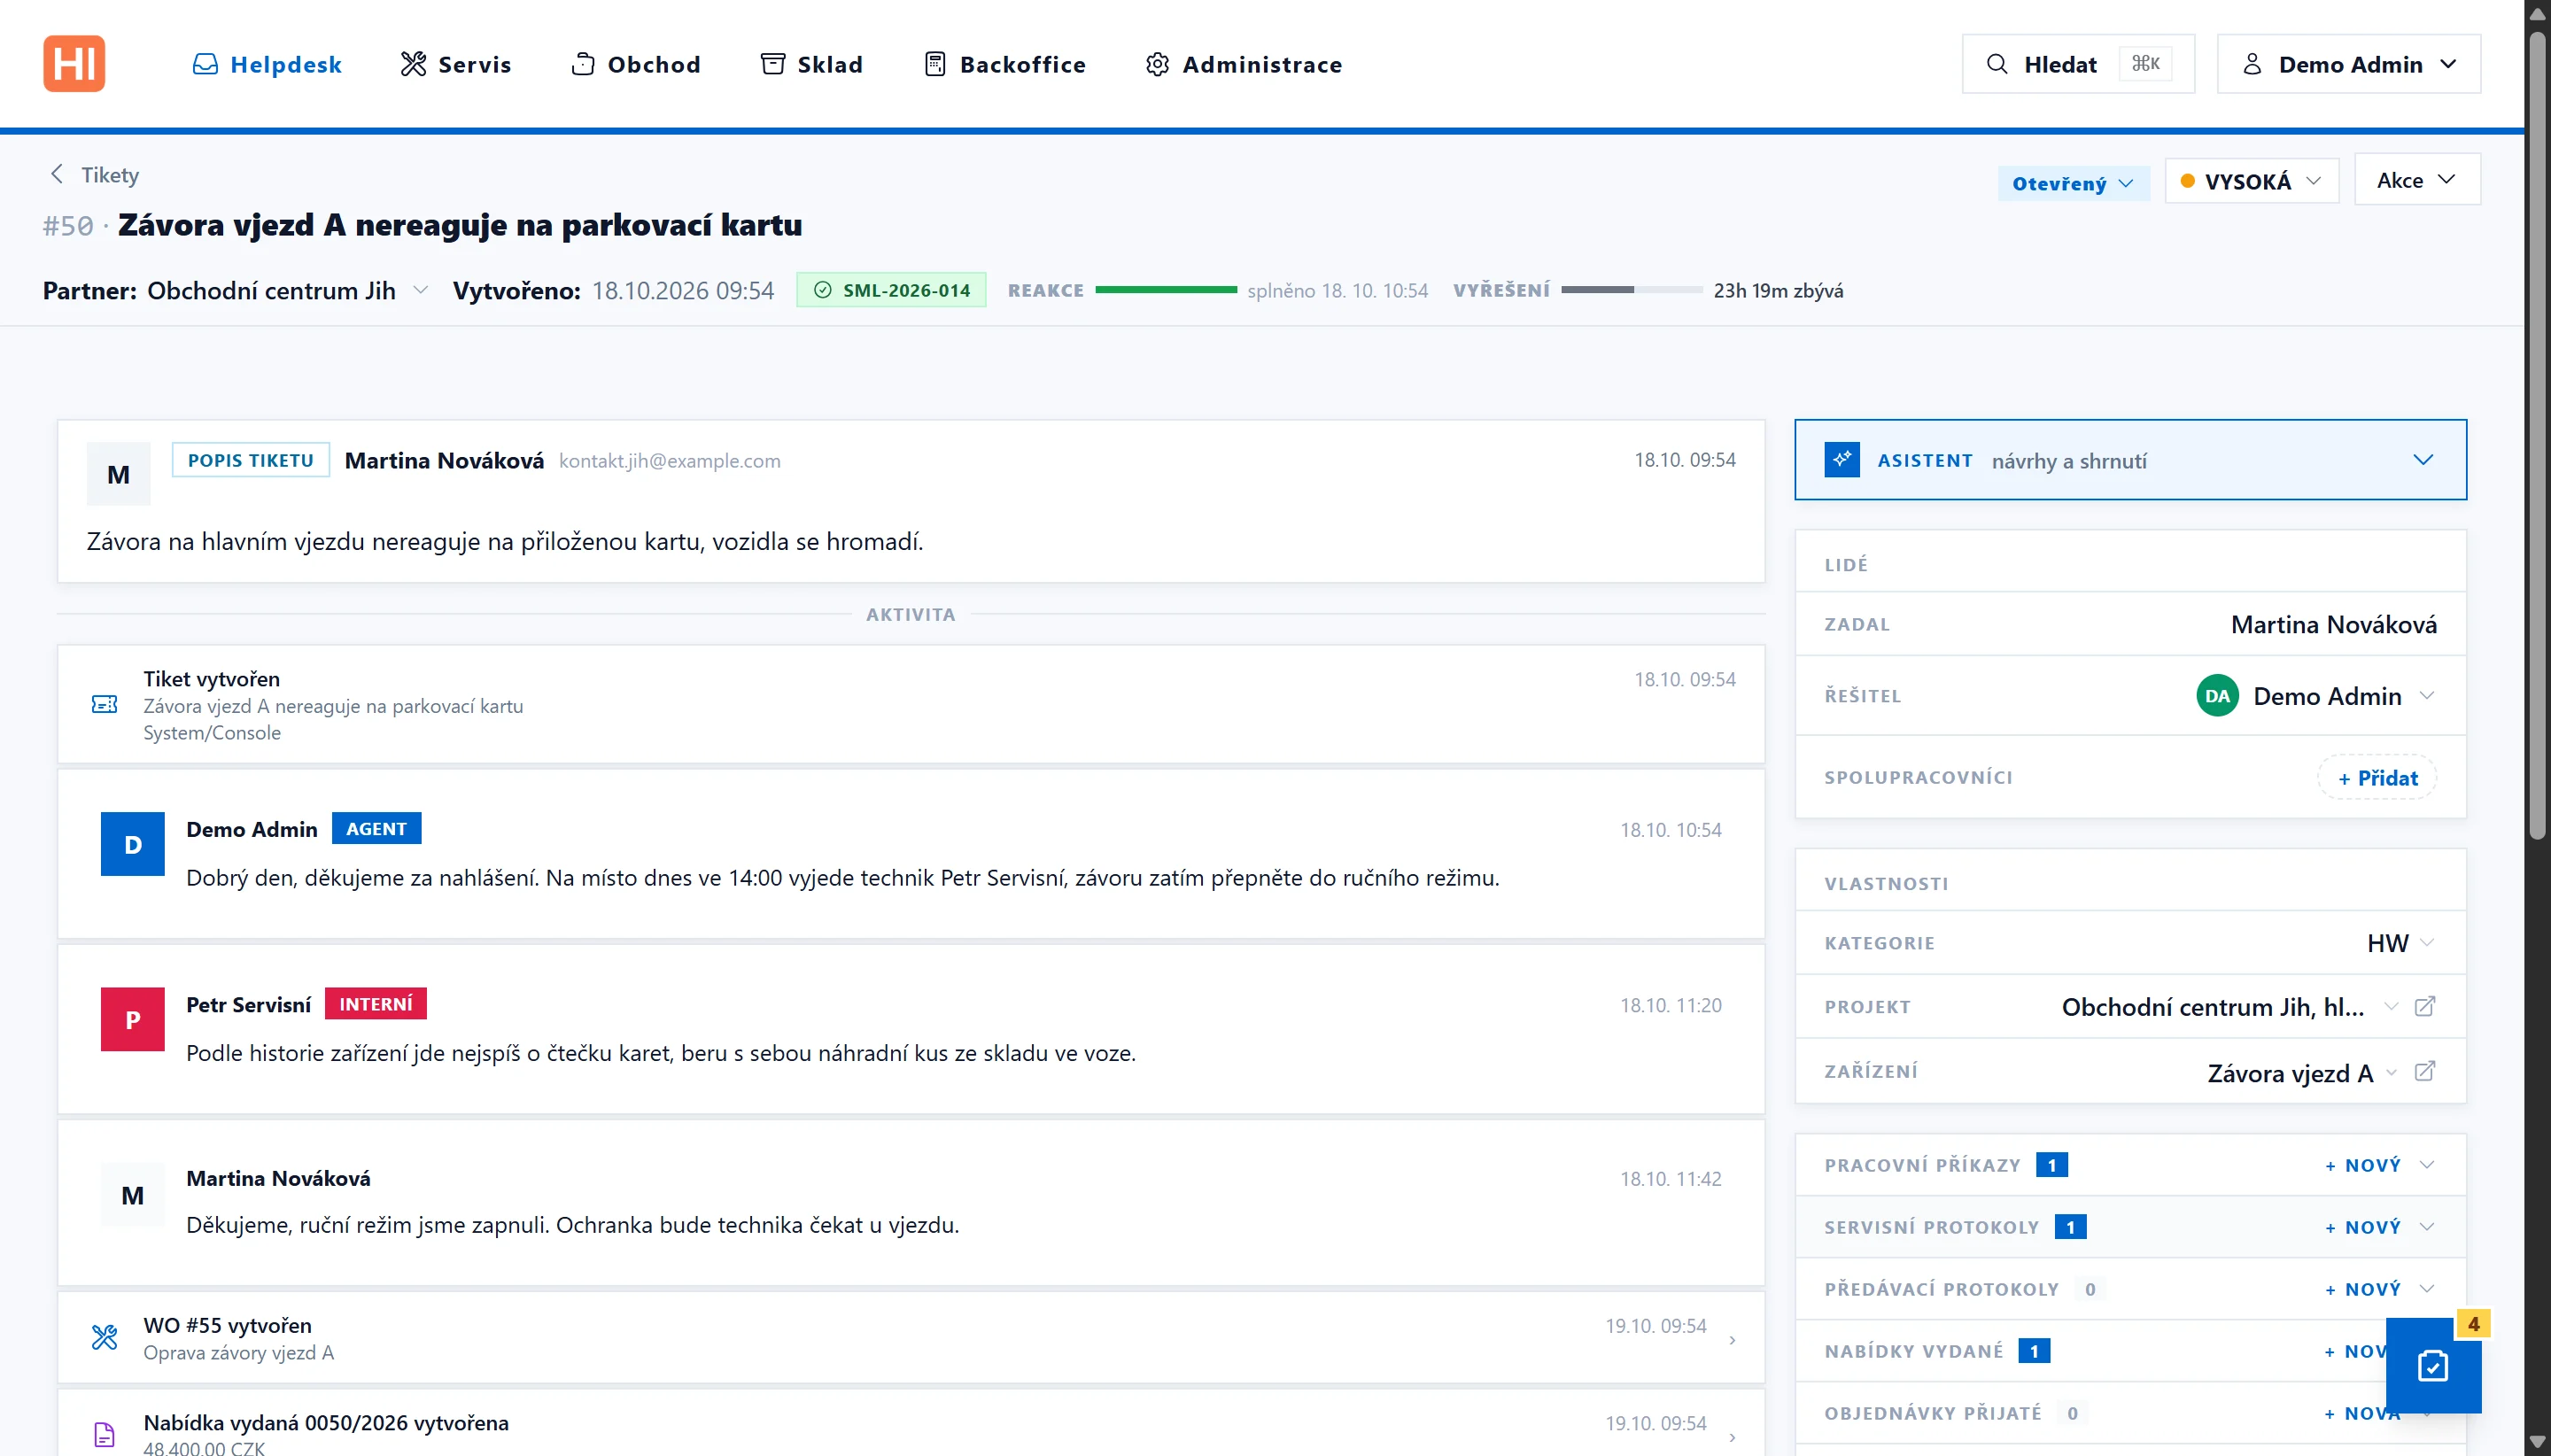Click the Reakce SLA progress bar
Screen dimensions: 2551x1456
tap(1166, 290)
